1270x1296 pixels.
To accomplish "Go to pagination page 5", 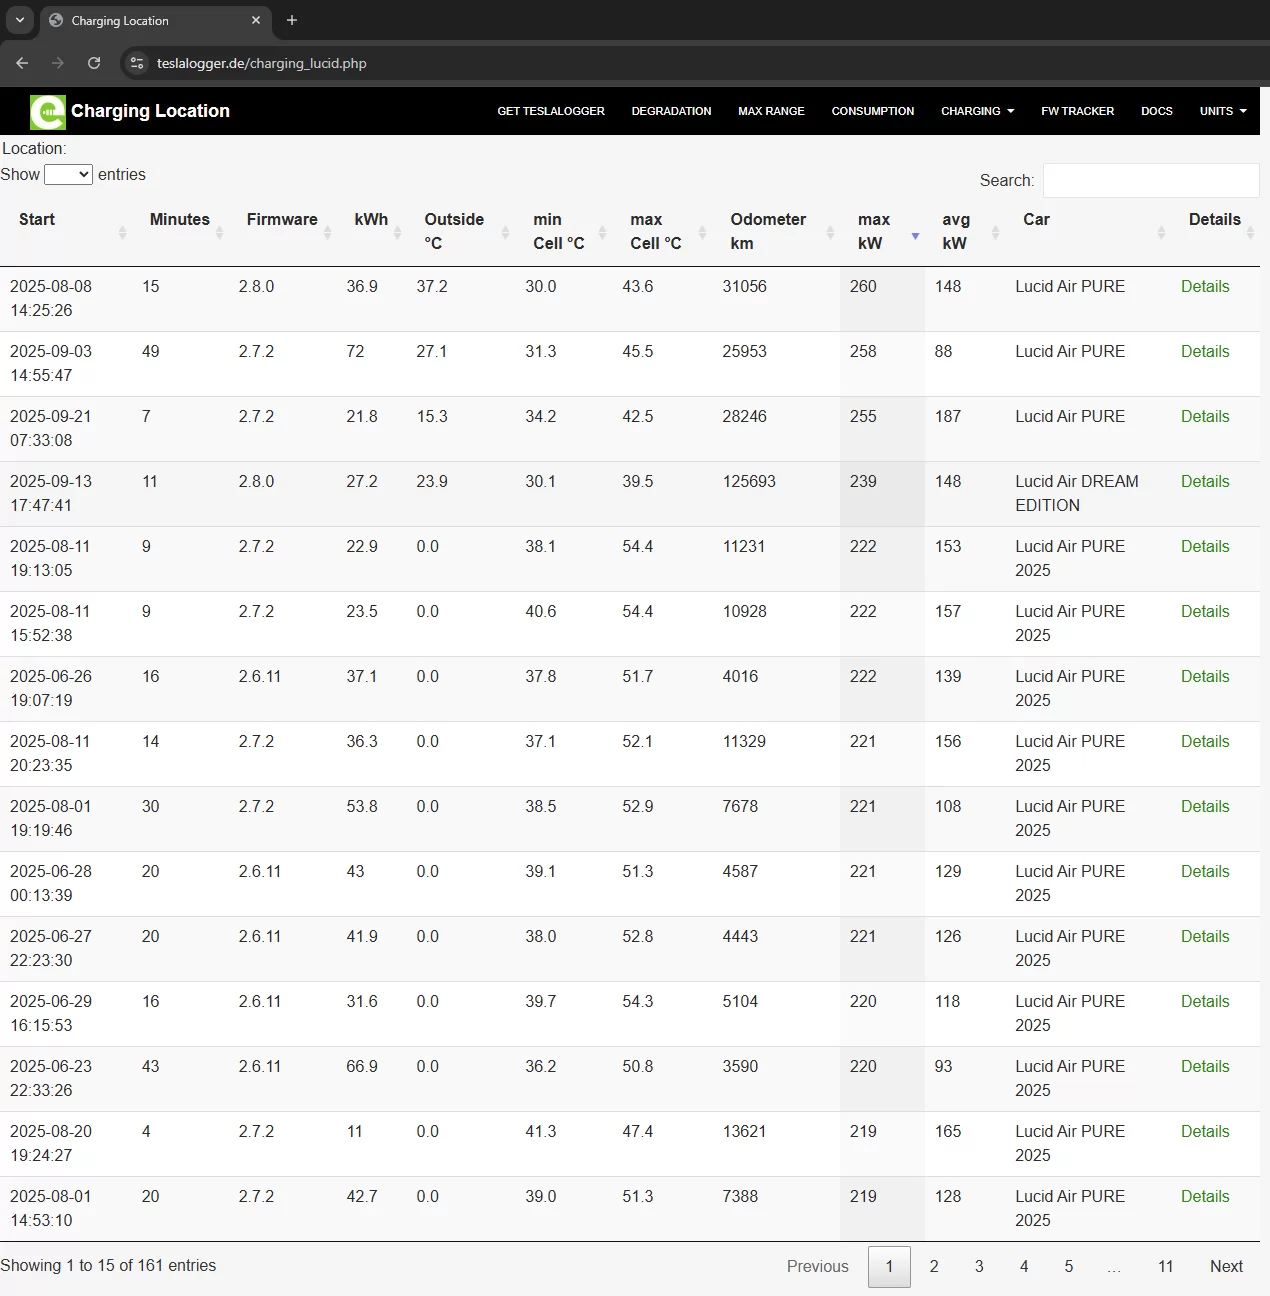I will 1069,1266.
